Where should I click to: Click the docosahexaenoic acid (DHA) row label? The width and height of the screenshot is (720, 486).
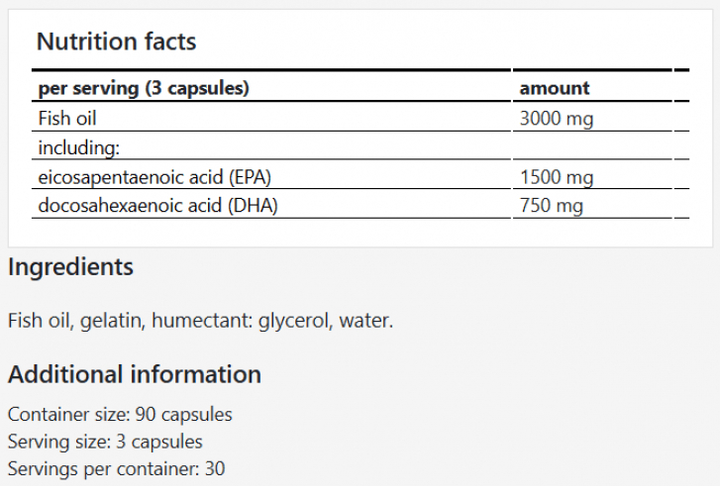(x=157, y=207)
